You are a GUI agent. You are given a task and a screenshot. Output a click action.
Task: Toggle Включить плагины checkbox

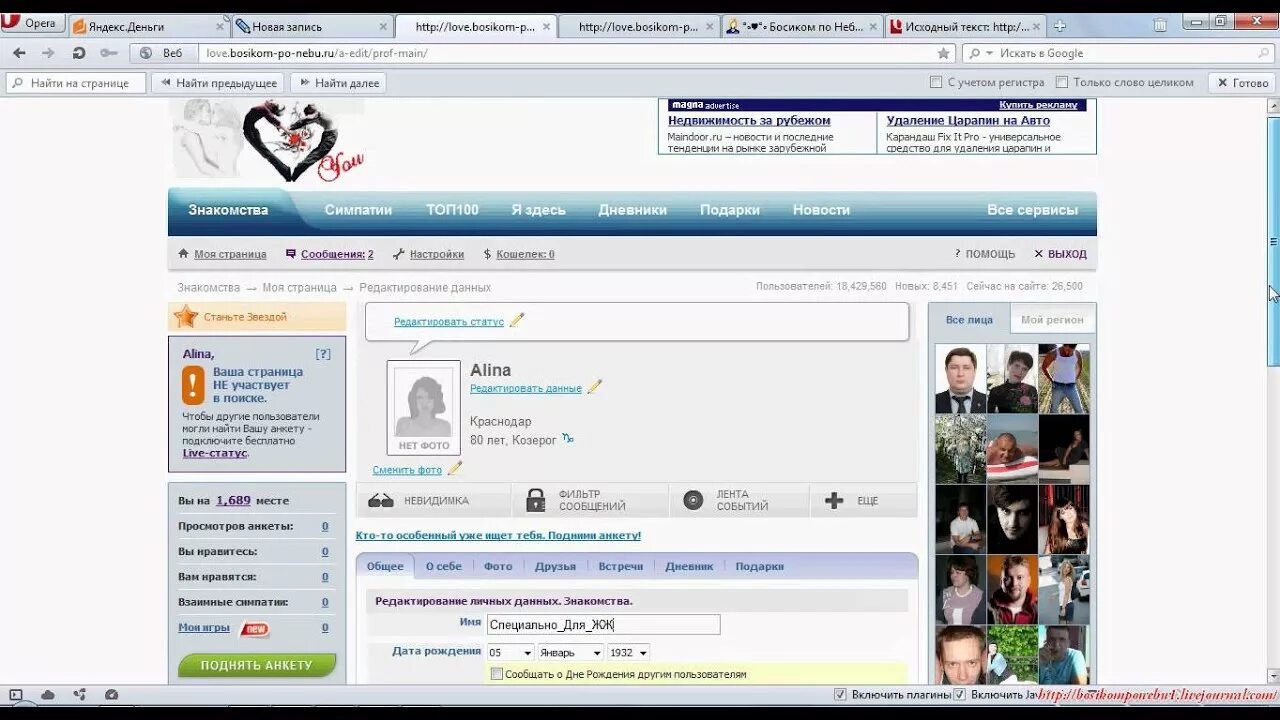840,694
